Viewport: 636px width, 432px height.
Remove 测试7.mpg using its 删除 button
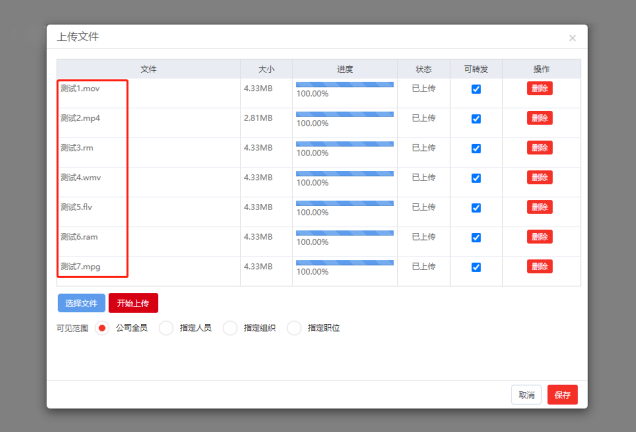point(540,267)
